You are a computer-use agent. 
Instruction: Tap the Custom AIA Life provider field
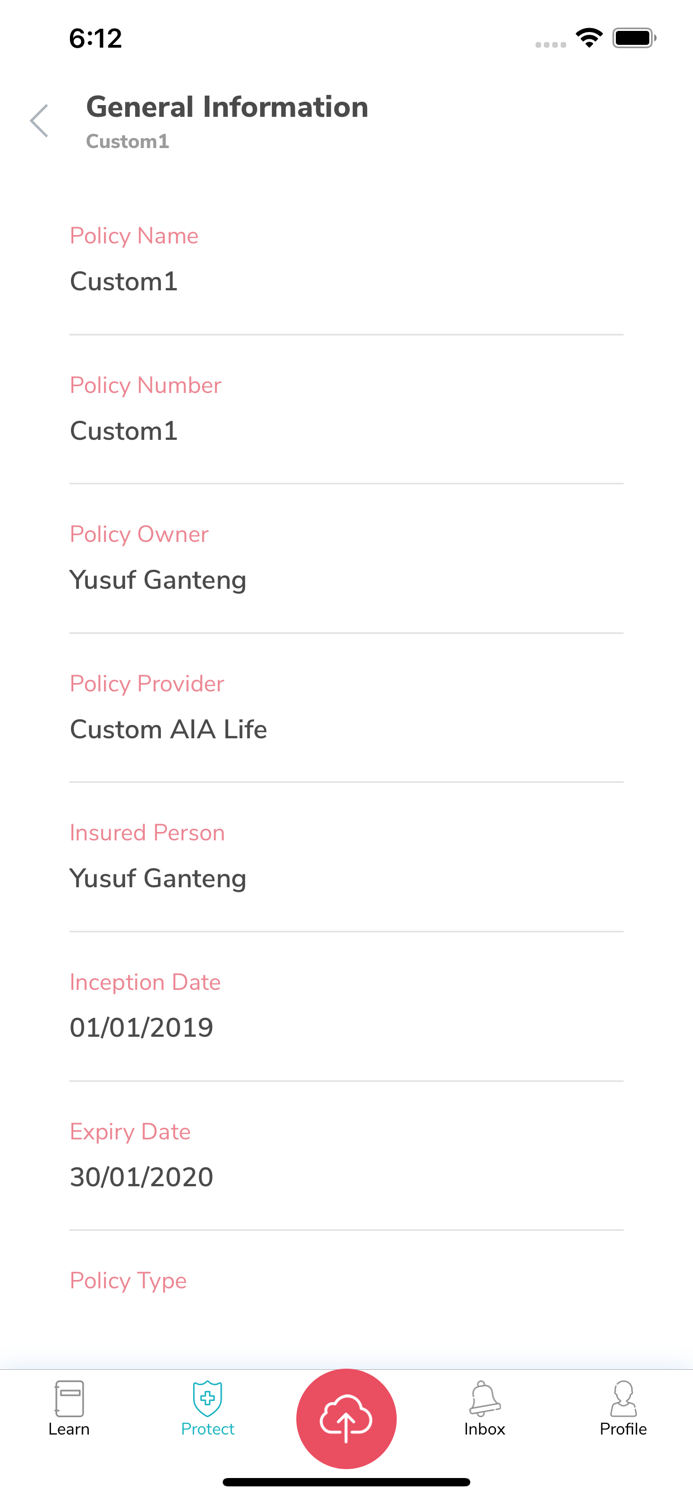(x=168, y=729)
